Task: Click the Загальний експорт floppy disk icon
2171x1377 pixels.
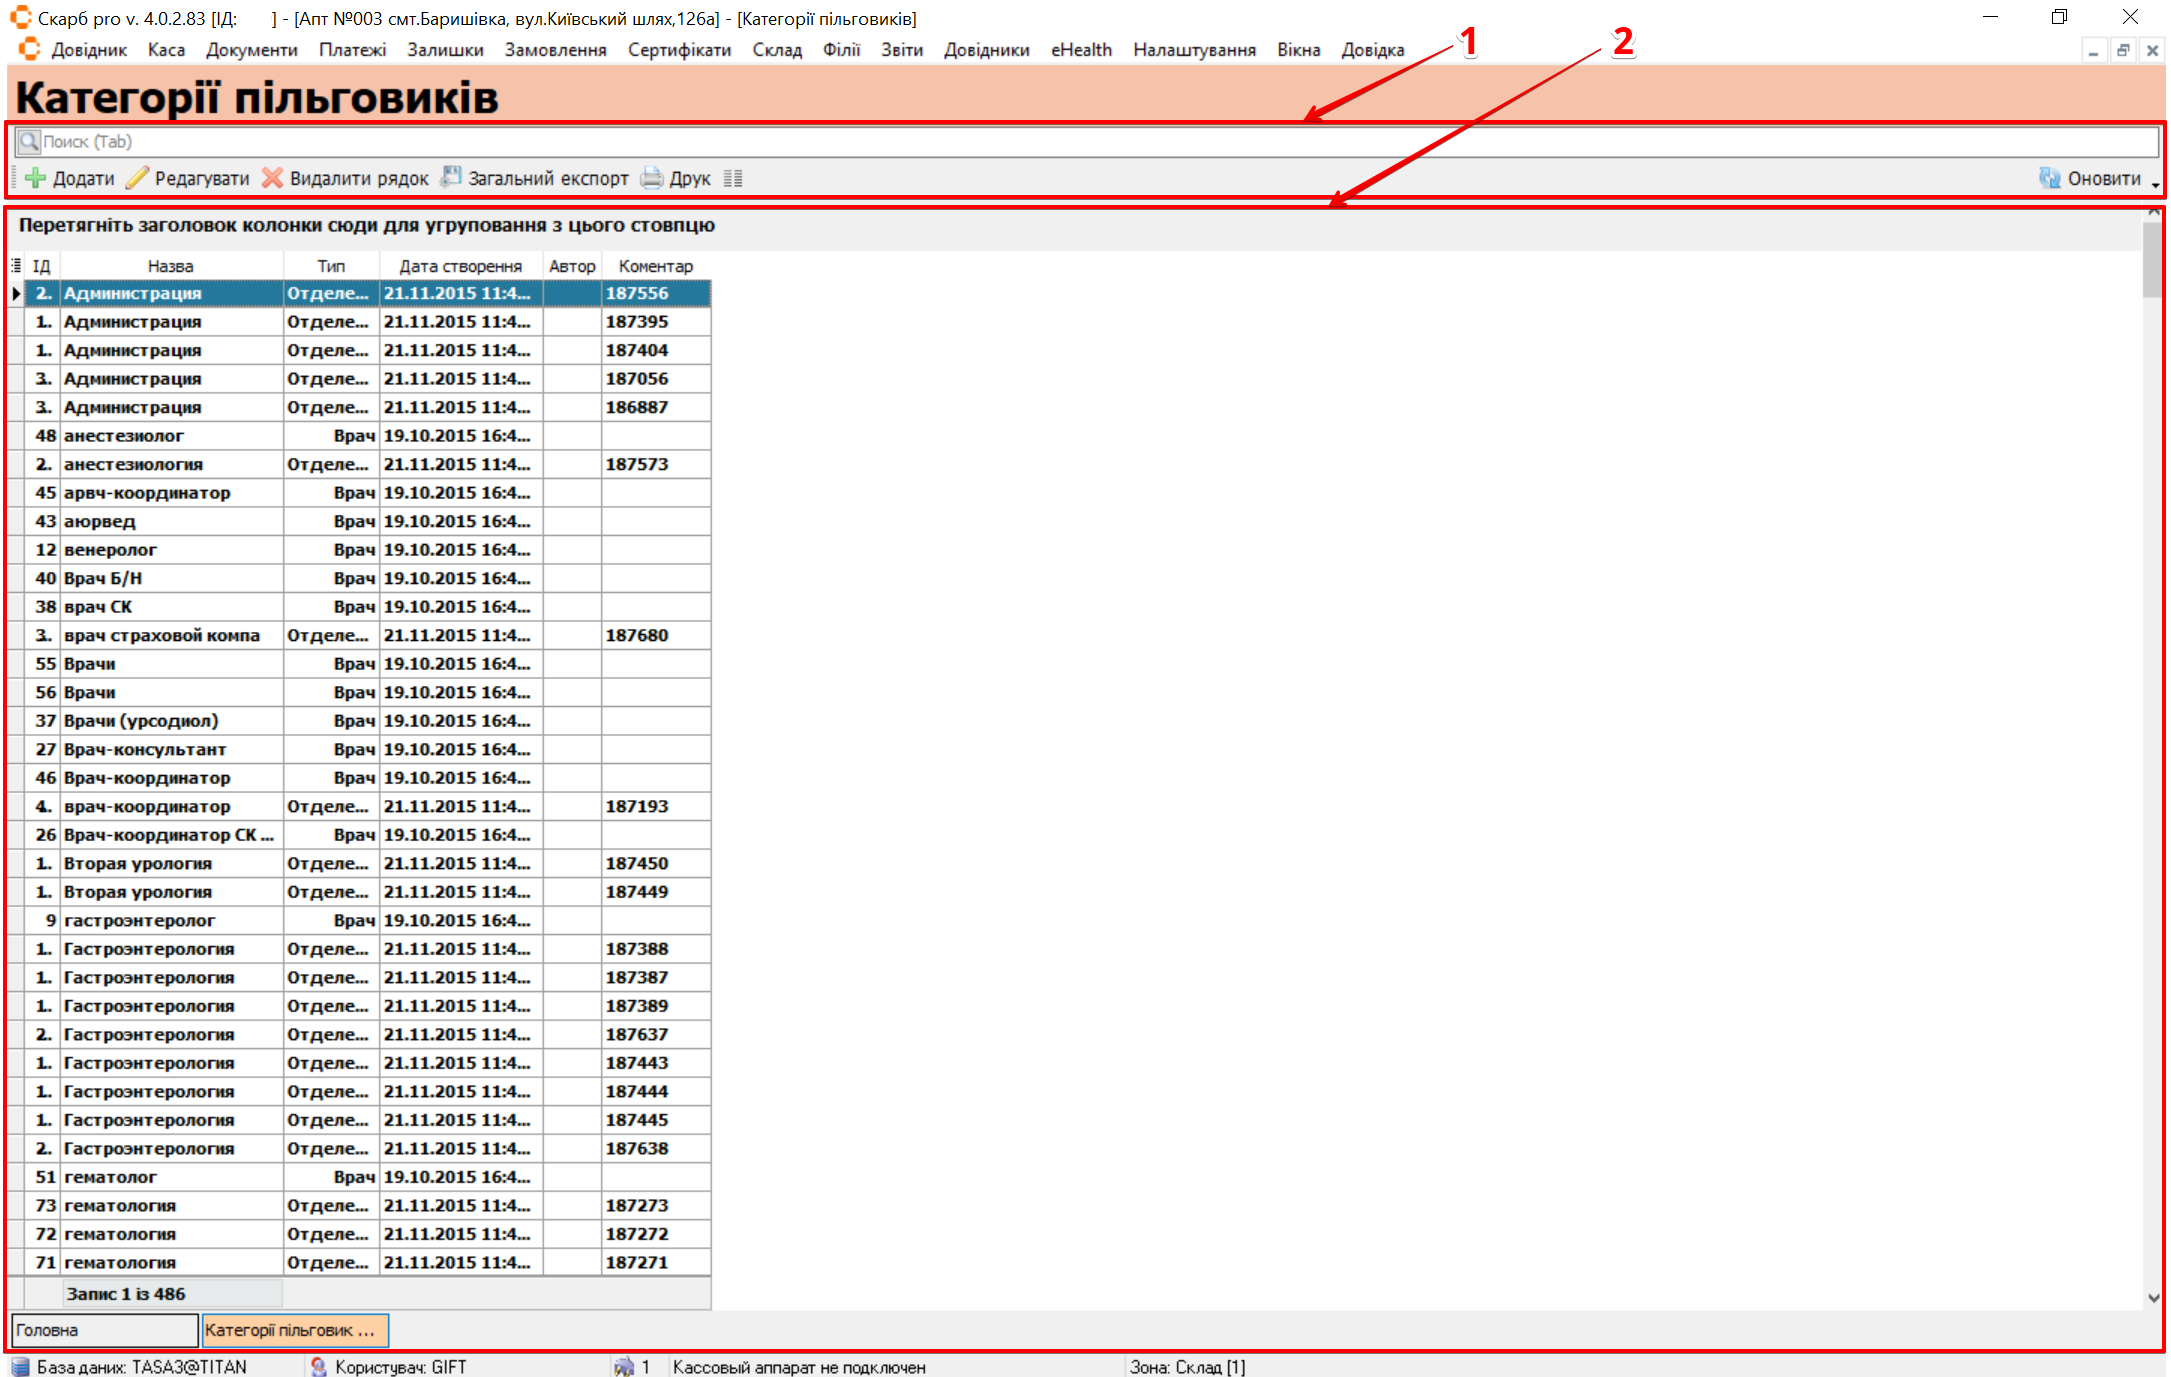Action: click(x=452, y=178)
